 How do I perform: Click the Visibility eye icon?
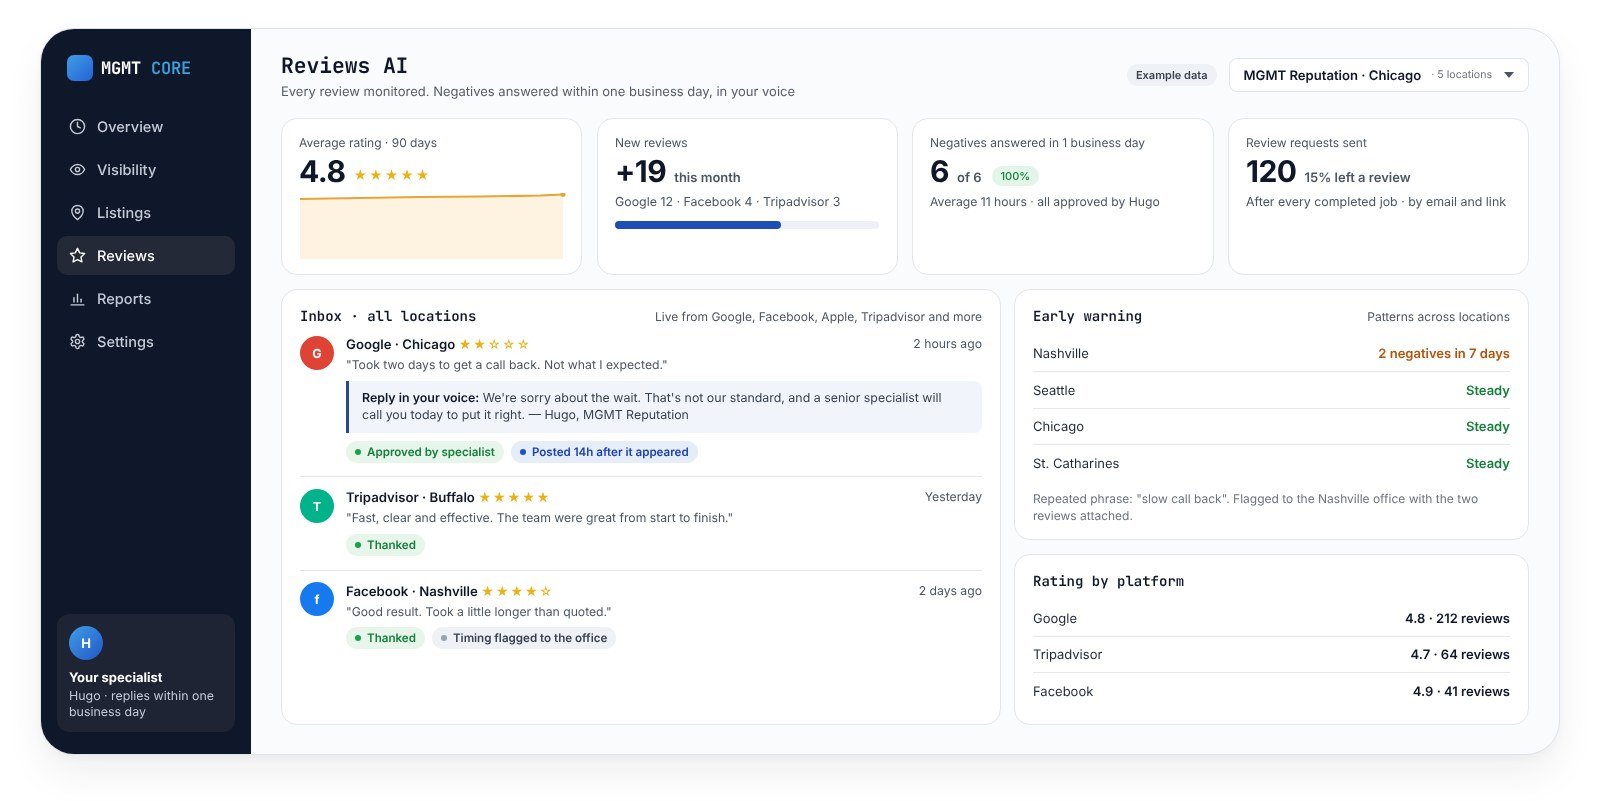[x=77, y=170]
